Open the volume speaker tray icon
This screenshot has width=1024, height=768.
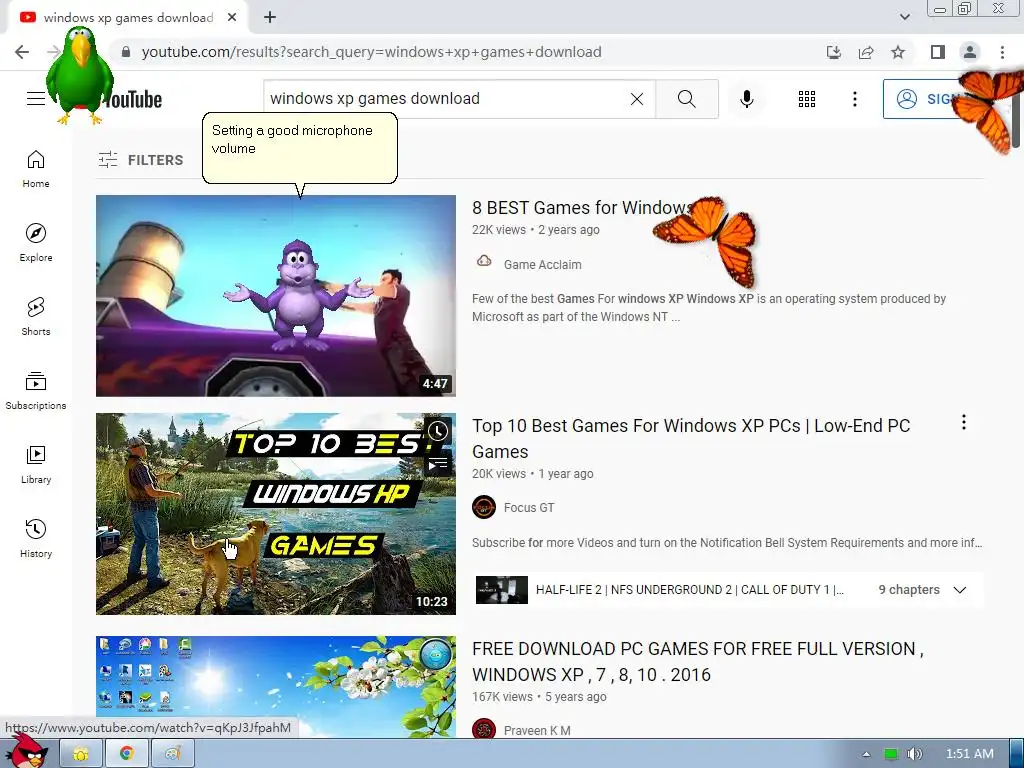click(914, 754)
